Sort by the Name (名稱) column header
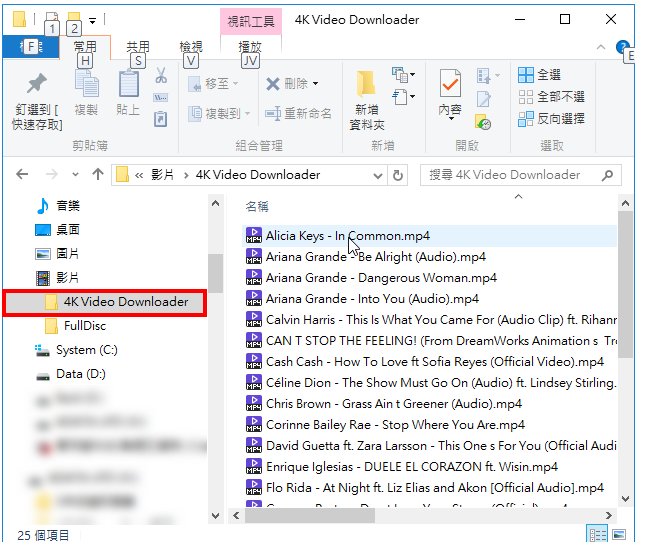The width and height of the screenshot is (651, 542). click(x=257, y=206)
